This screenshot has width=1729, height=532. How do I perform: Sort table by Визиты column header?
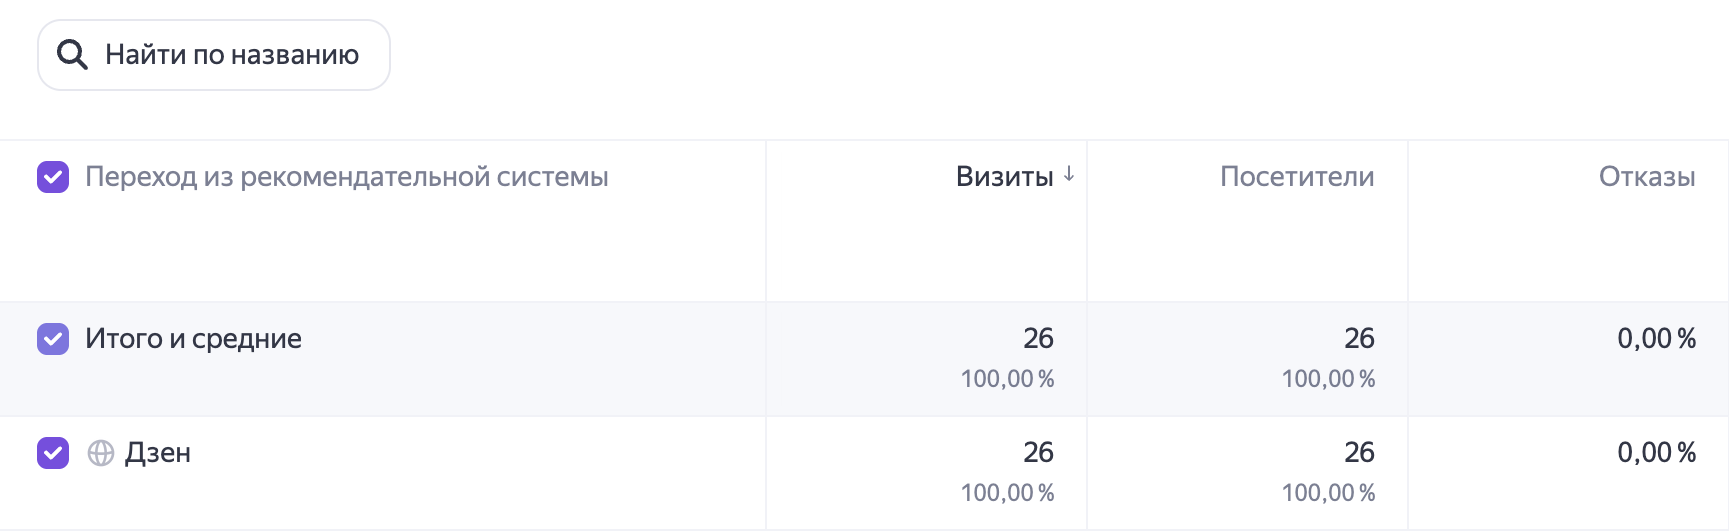coord(1004,177)
